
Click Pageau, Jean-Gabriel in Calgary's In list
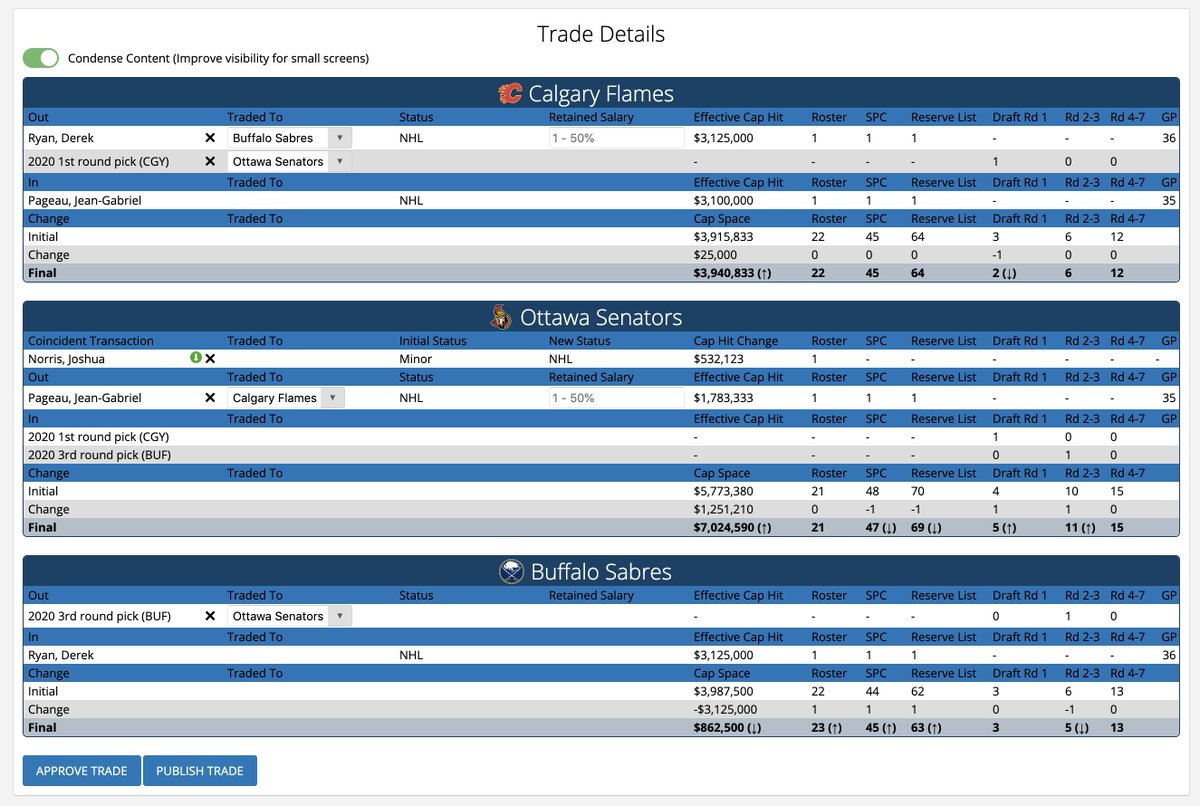85,200
